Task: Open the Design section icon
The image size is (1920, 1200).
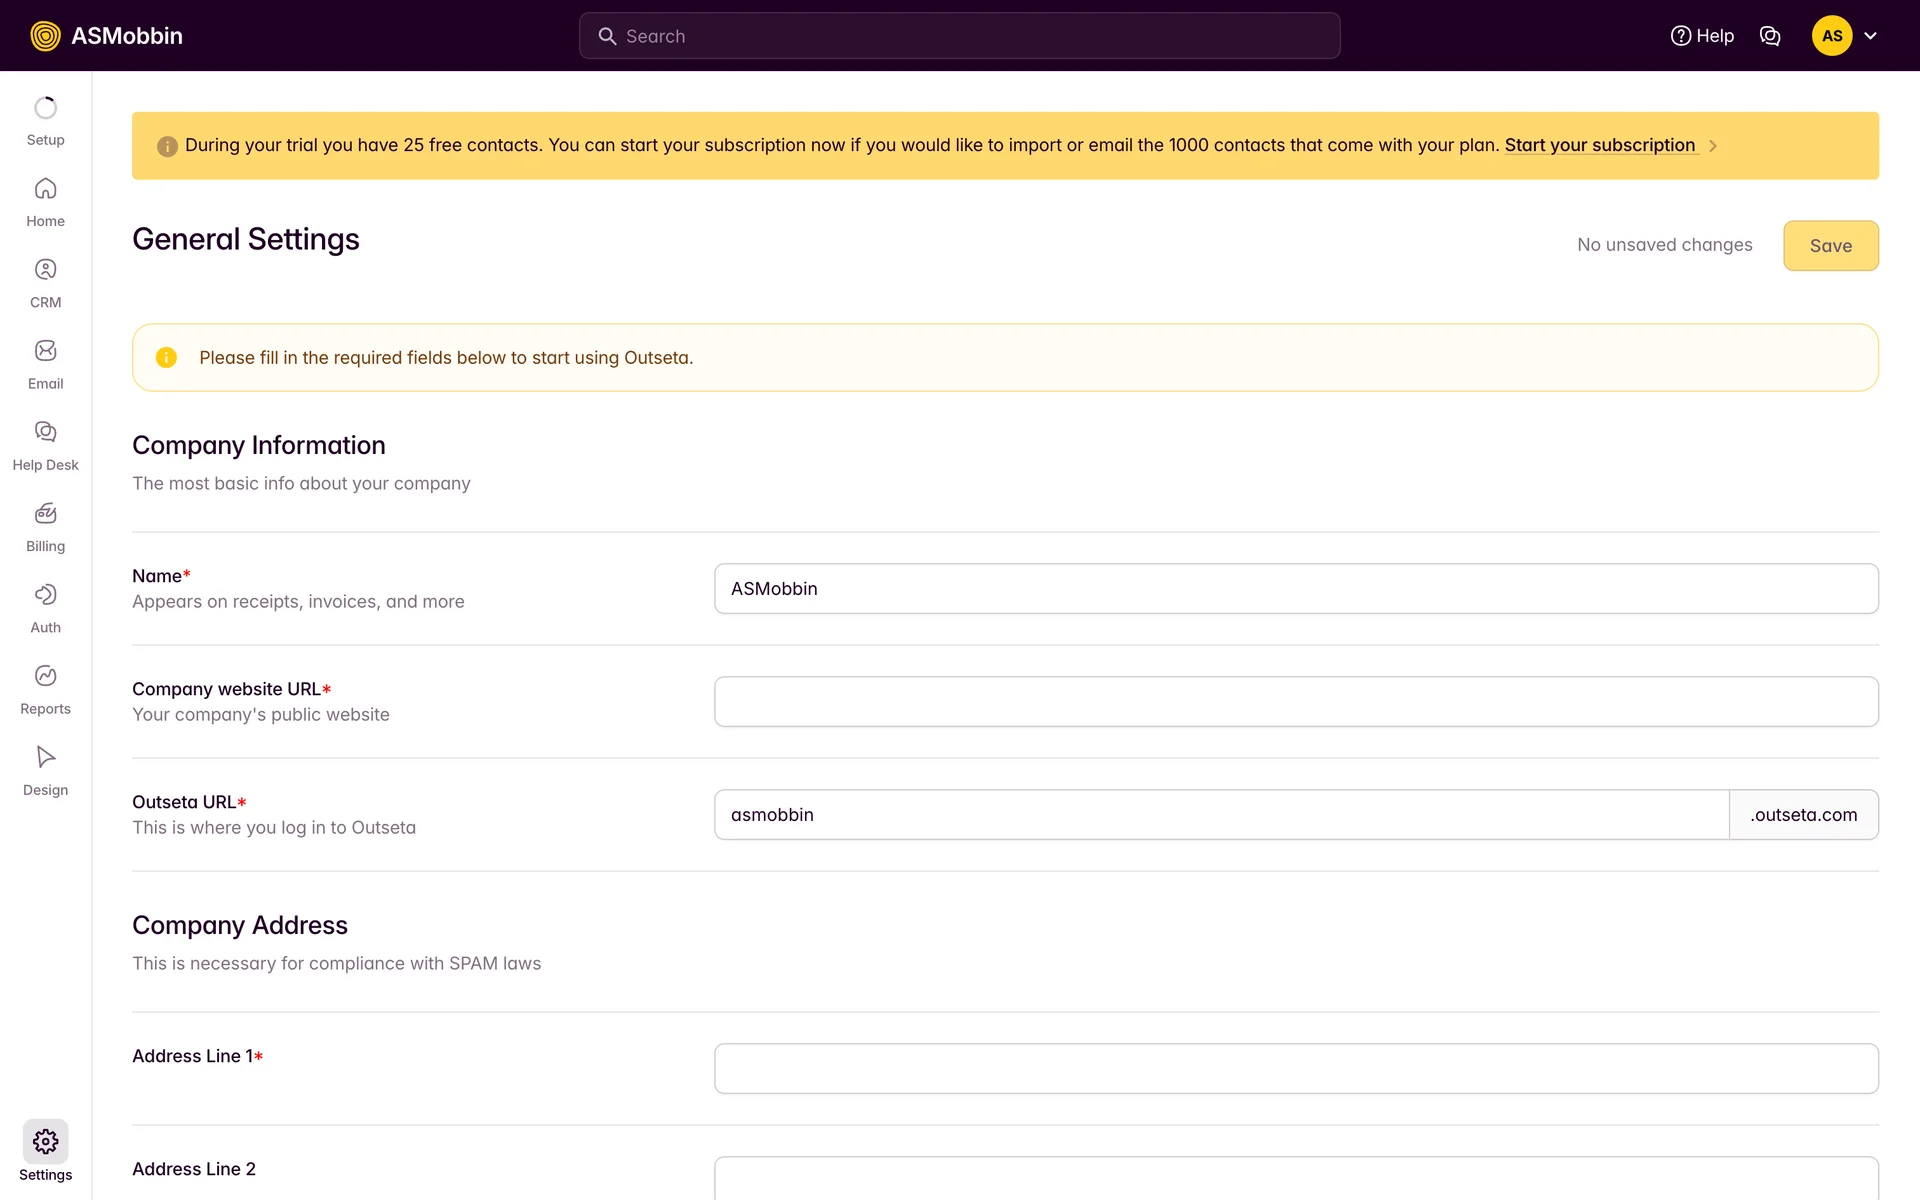Action: tap(45, 757)
